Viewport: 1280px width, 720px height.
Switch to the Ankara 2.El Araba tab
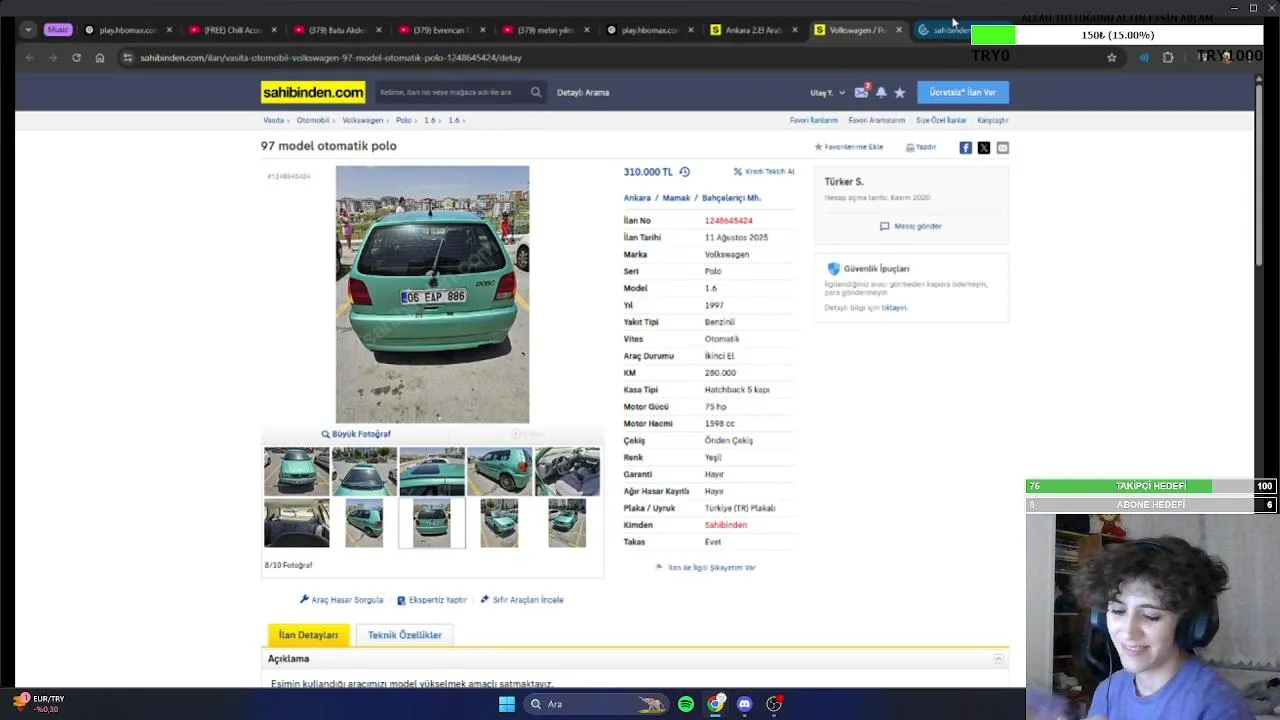pyautogui.click(x=755, y=30)
